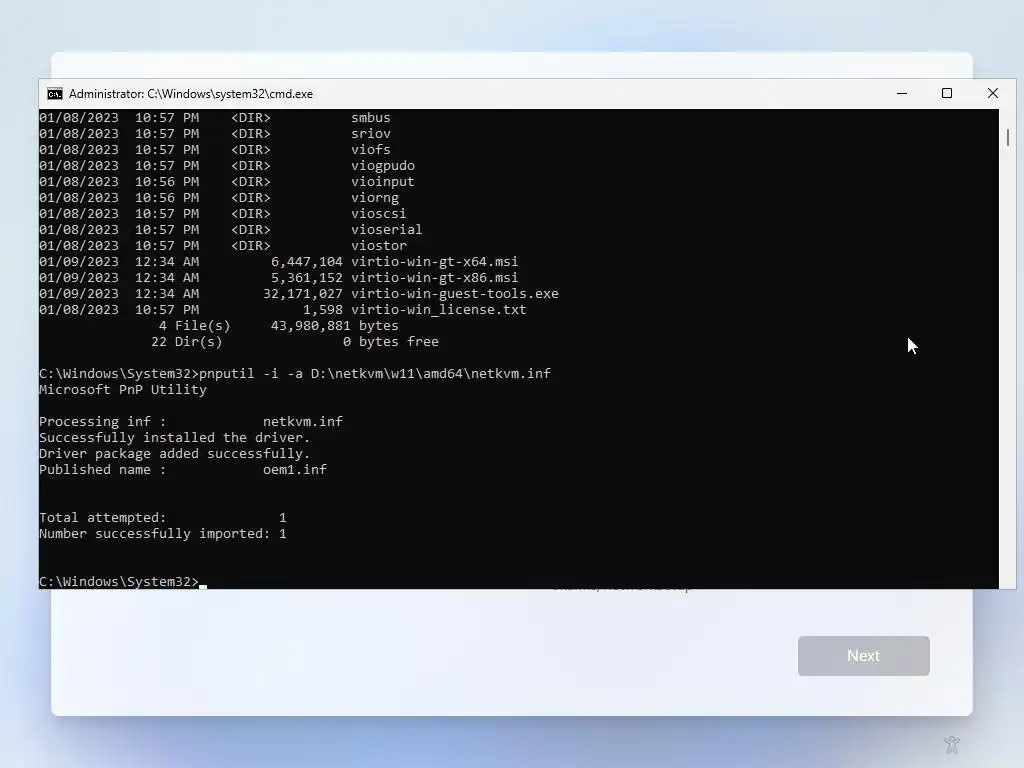Click the 'virtio-win-gt-x64.msi' file name
This screenshot has height=768, width=1024.
(x=434, y=261)
